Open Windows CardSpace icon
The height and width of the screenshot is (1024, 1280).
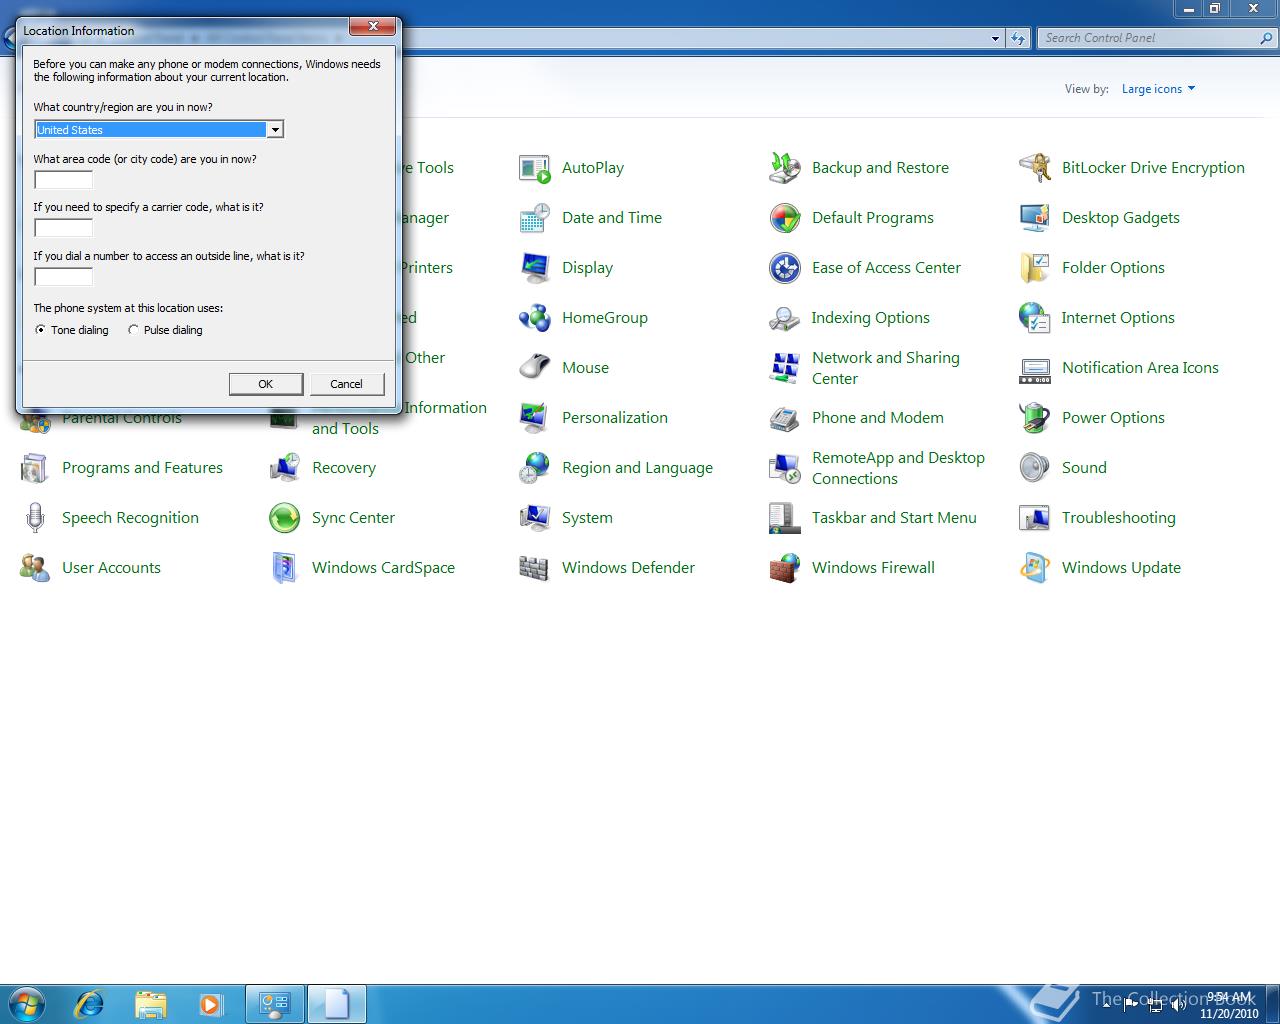click(x=285, y=568)
